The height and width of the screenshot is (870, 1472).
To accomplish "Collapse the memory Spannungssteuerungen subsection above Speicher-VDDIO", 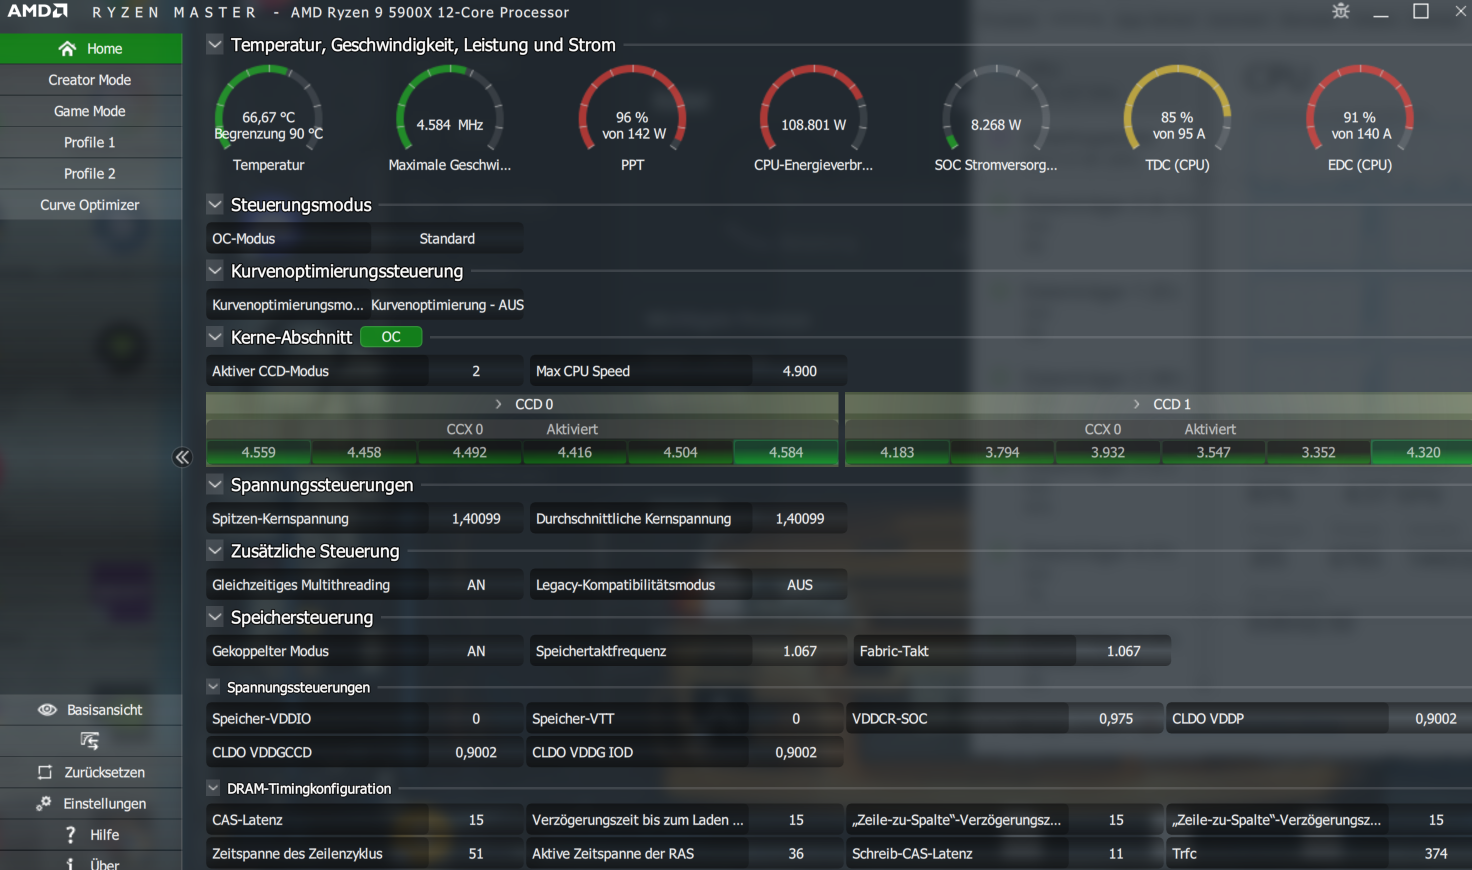I will [x=213, y=687].
